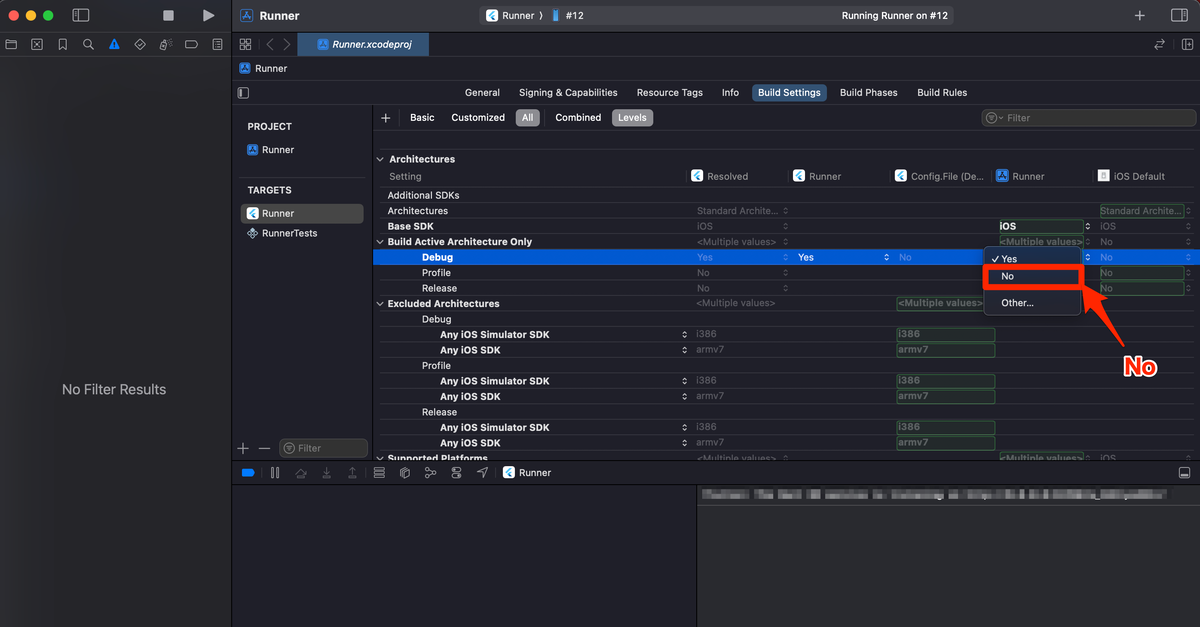1200x627 pixels.
Task: Choose Other... from the popup menu
Action: point(1032,303)
